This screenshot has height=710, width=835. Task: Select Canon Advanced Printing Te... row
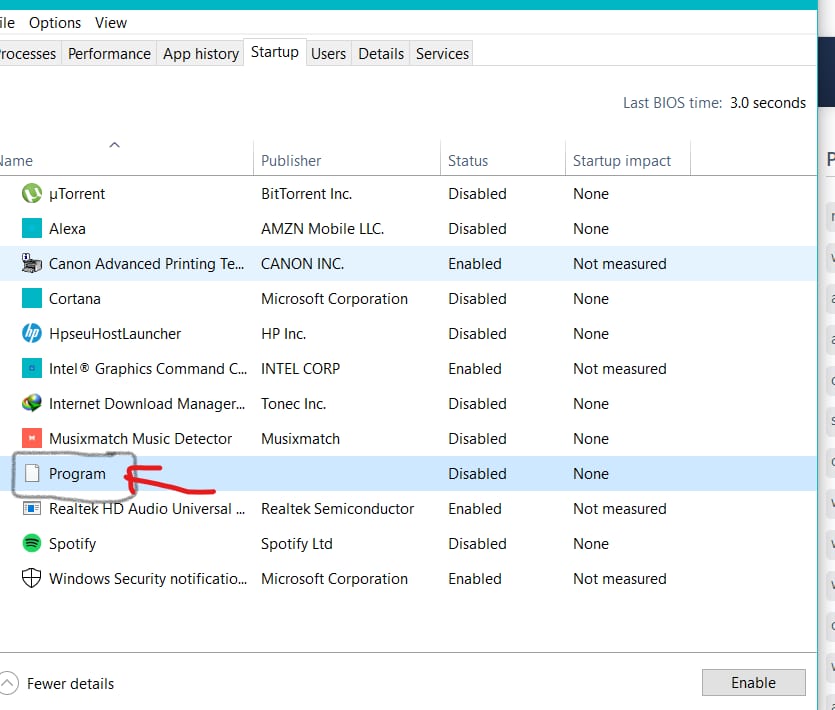coord(408,264)
